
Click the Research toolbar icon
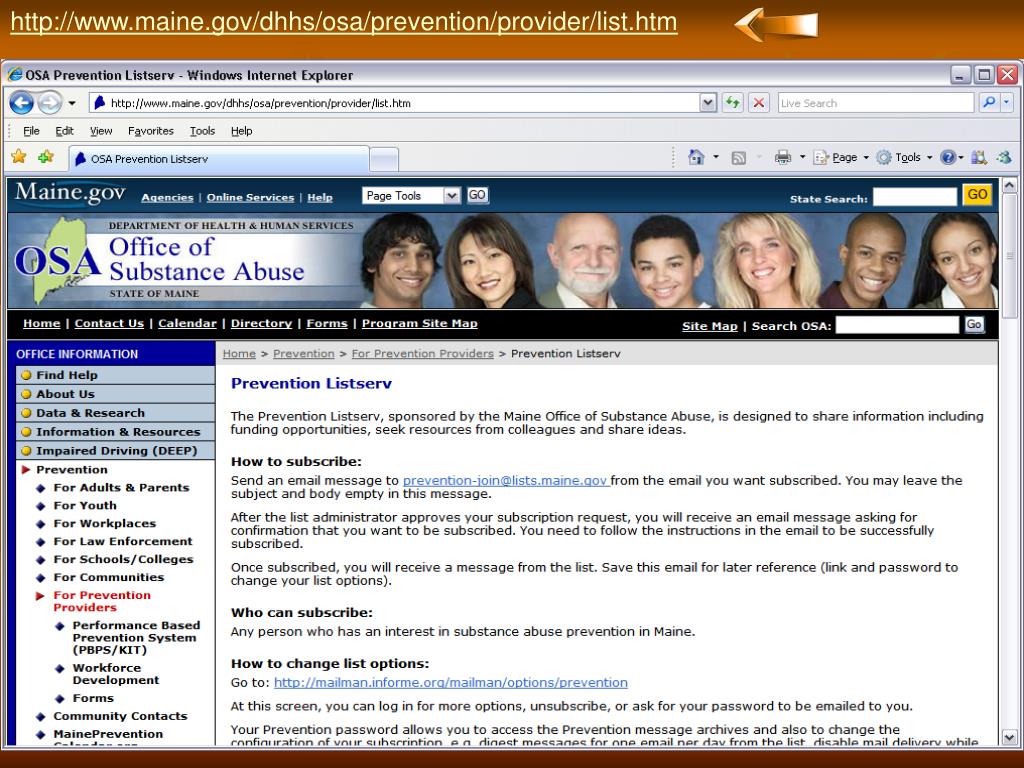(x=978, y=157)
